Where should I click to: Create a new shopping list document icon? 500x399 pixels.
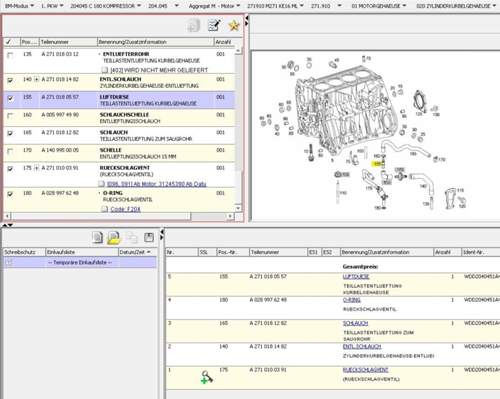pyautogui.click(x=97, y=238)
